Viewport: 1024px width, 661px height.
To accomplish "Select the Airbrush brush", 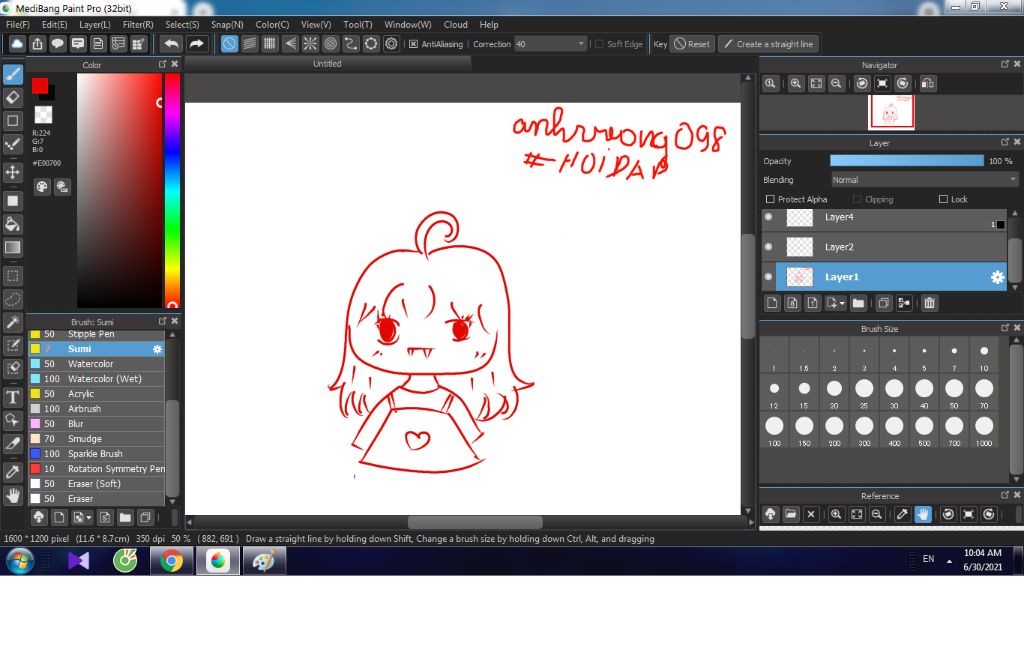I will 97,409.
